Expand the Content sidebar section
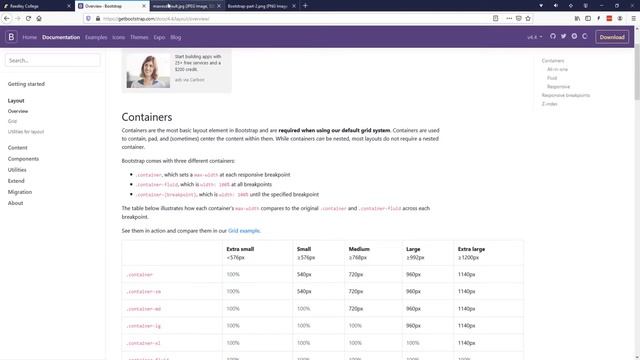Viewport: 640px width, 360px height. tap(17, 148)
